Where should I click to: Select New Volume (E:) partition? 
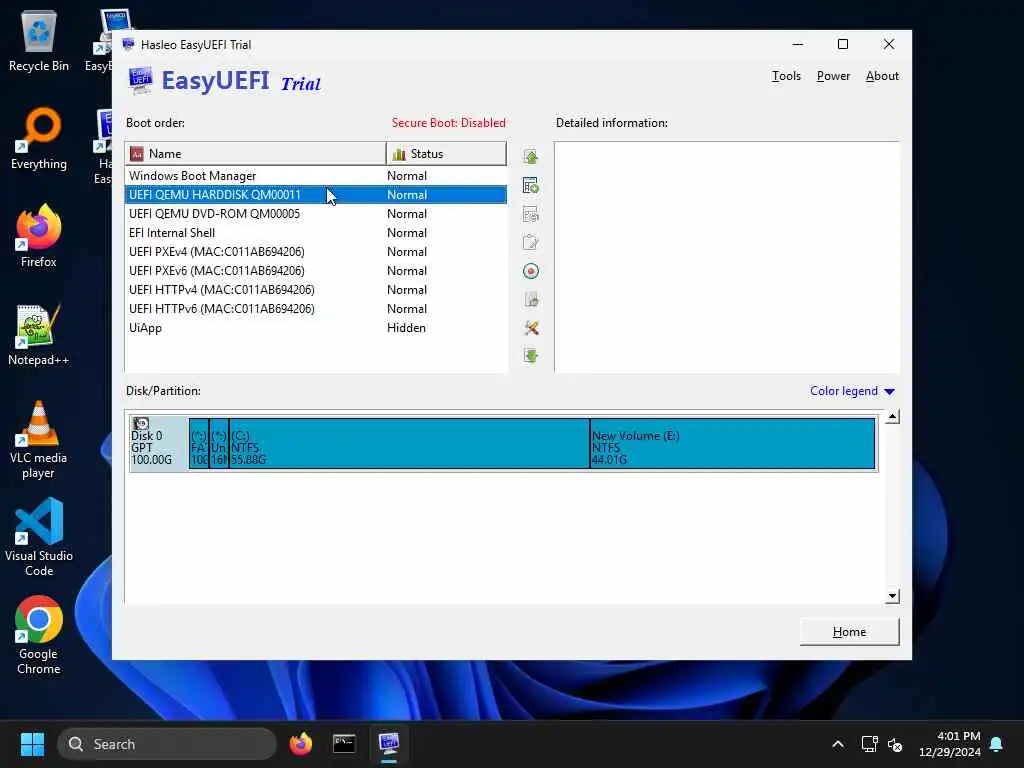pos(732,443)
